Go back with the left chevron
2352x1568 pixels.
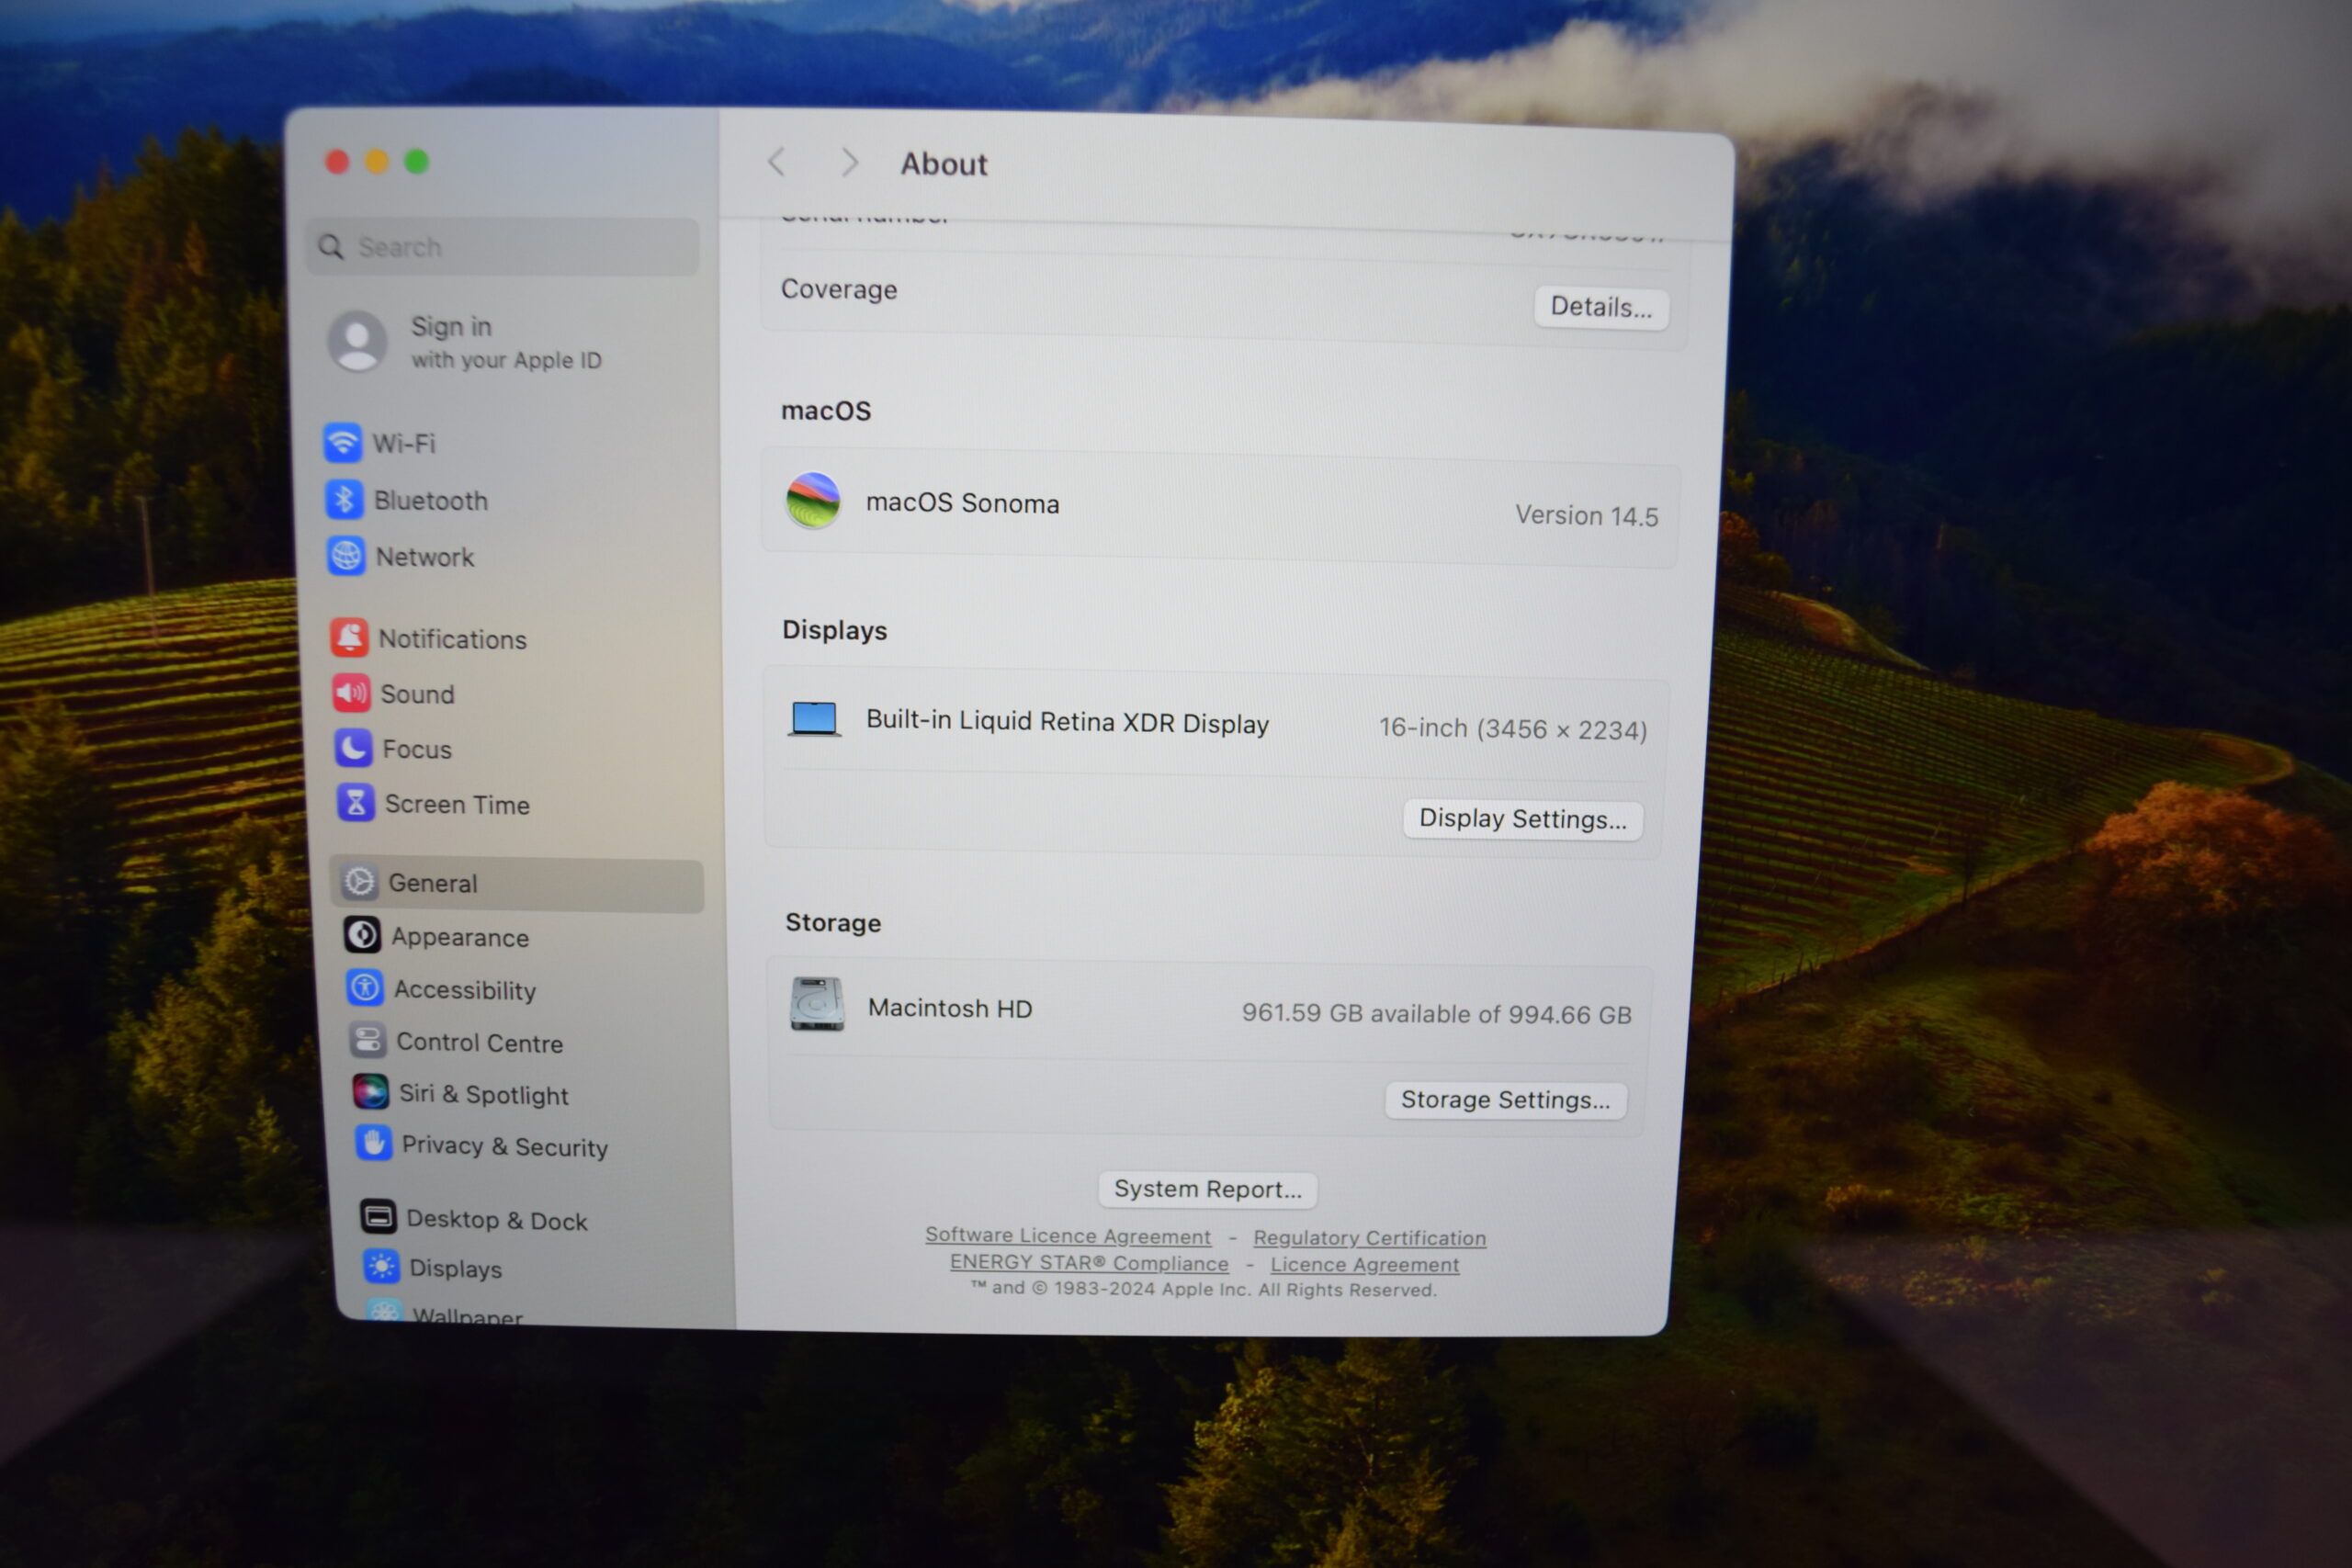click(x=777, y=162)
